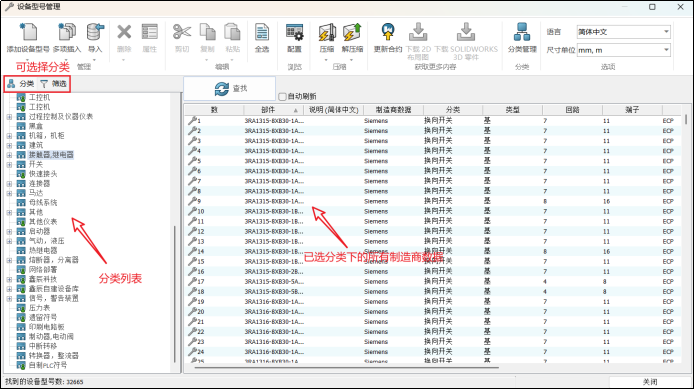Select the 印刷电路板 category

pos(47,327)
